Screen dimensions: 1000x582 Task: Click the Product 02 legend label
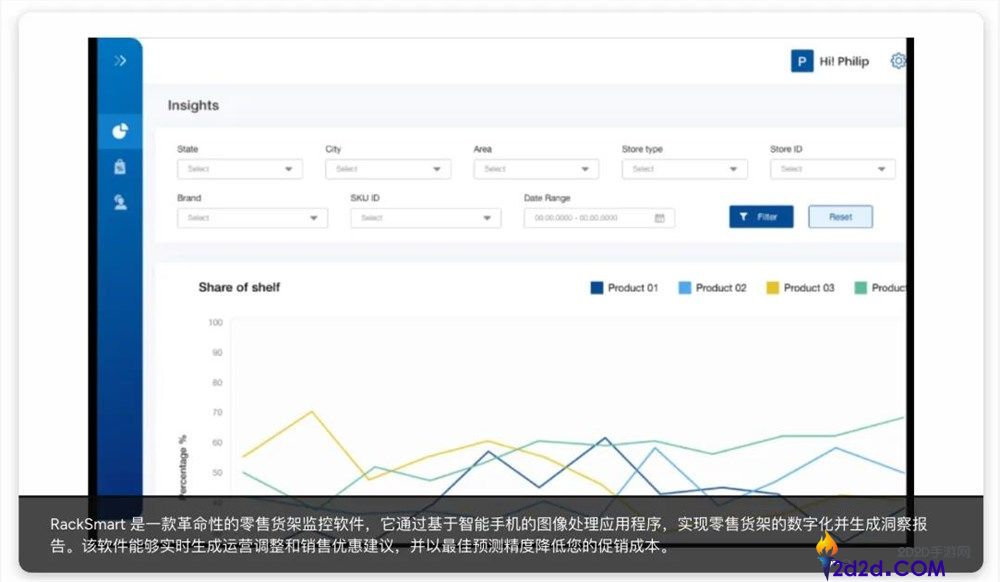coord(721,288)
